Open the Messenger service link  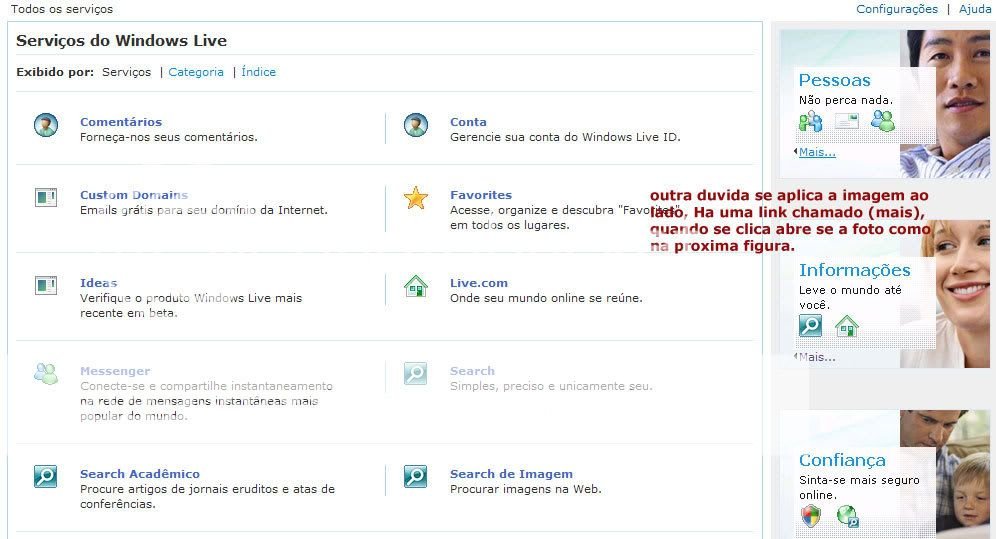pyautogui.click(x=115, y=371)
